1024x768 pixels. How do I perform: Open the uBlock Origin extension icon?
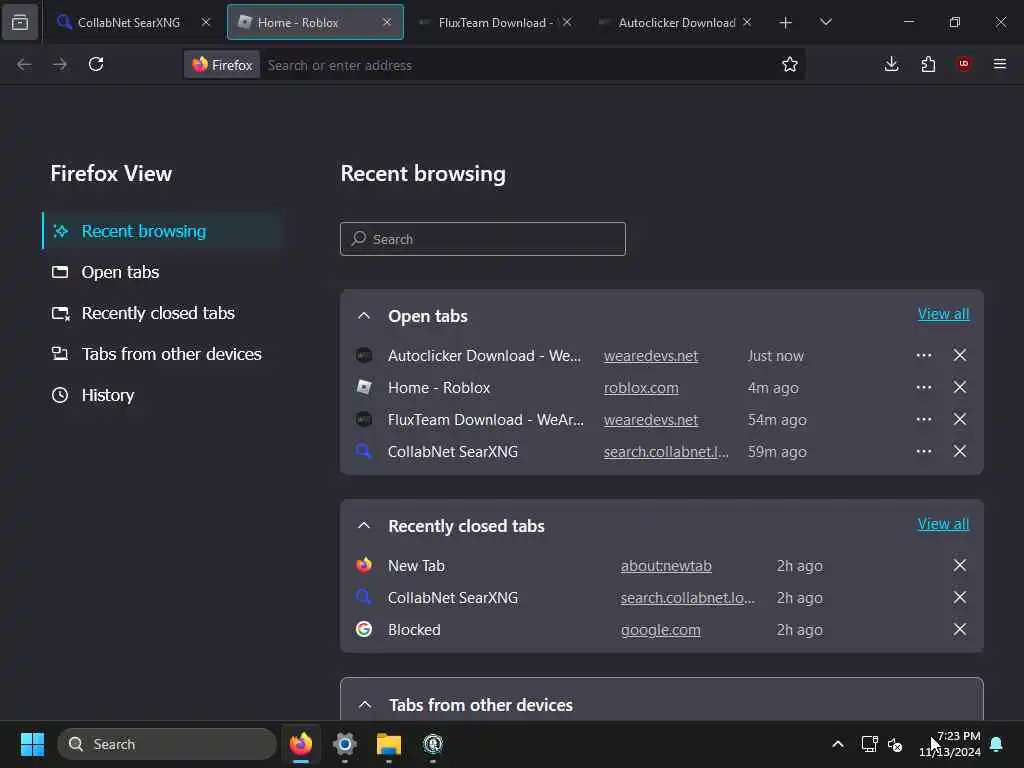click(964, 64)
